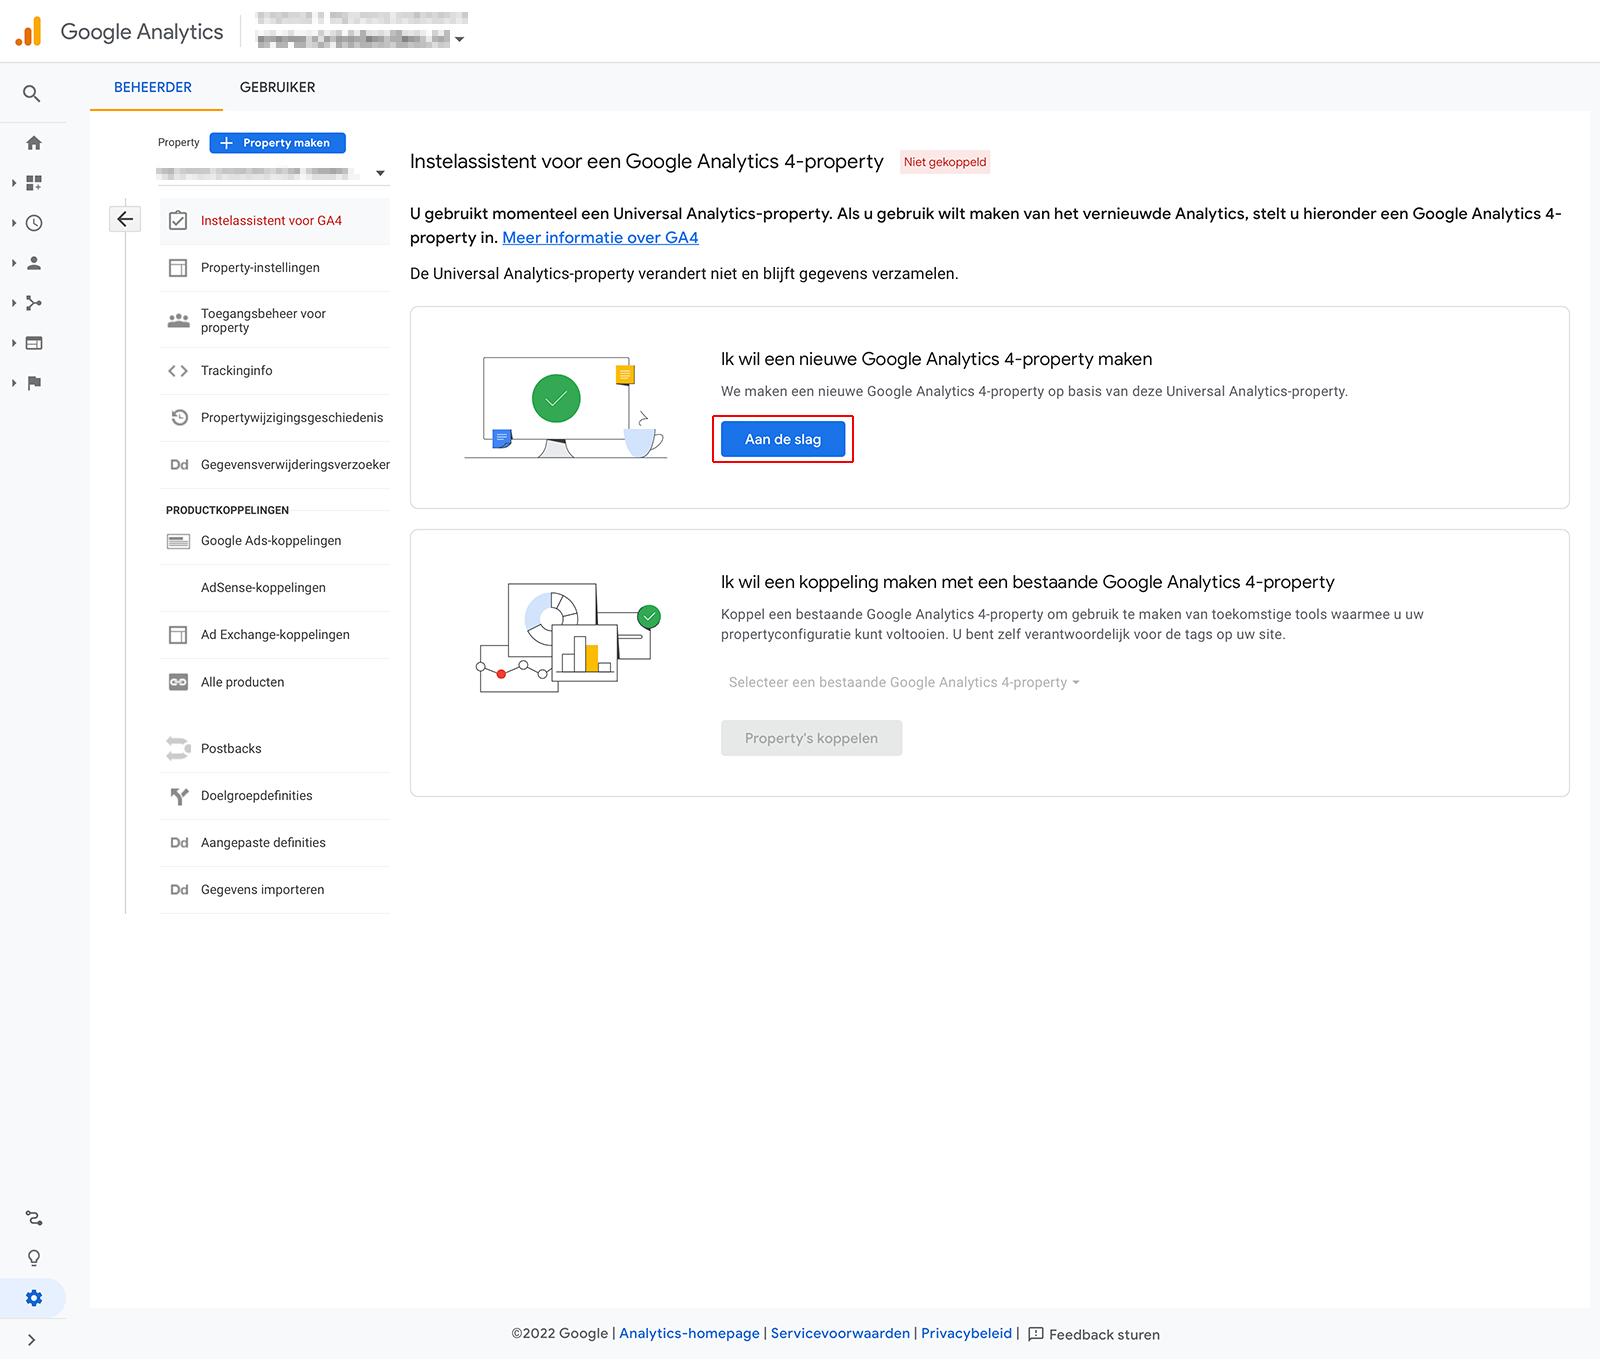Image resolution: width=1600 pixels, height=1359 pixels.
Task: Click the Google Analytics logo
Action: tap(29, 32)
